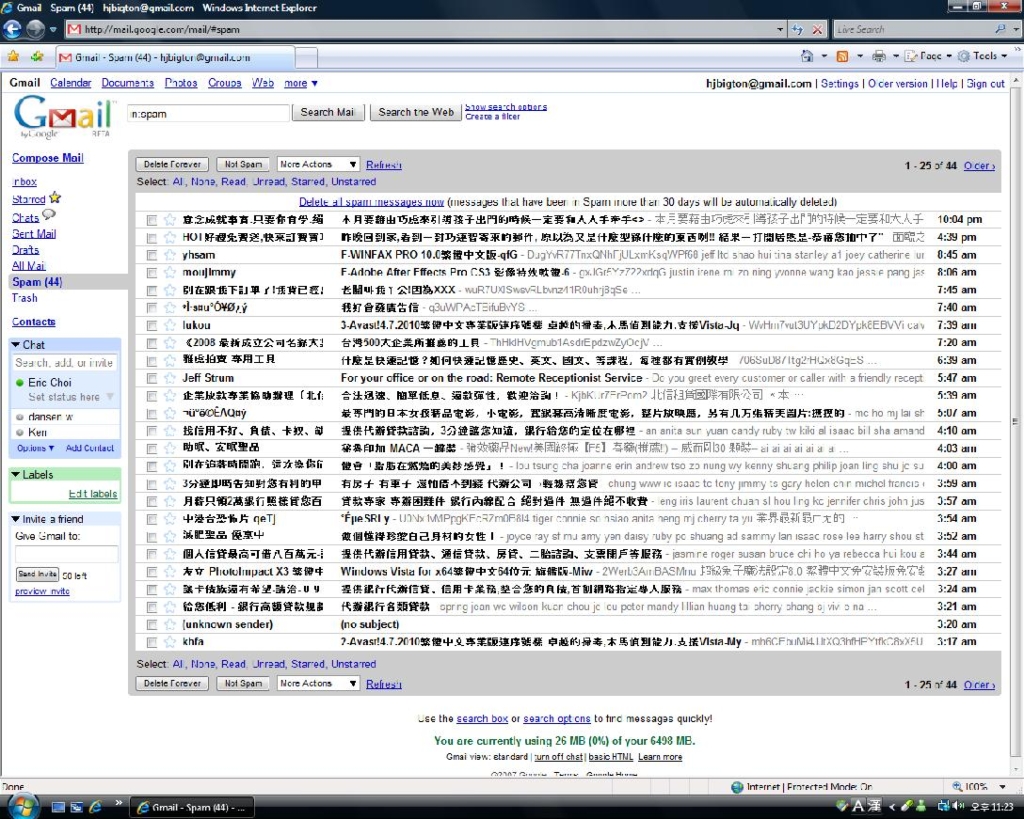Open Photos from the Gmail top navigation
Image resolution: width=1024 pixels, height=819 pixels.
coord(181,83)
